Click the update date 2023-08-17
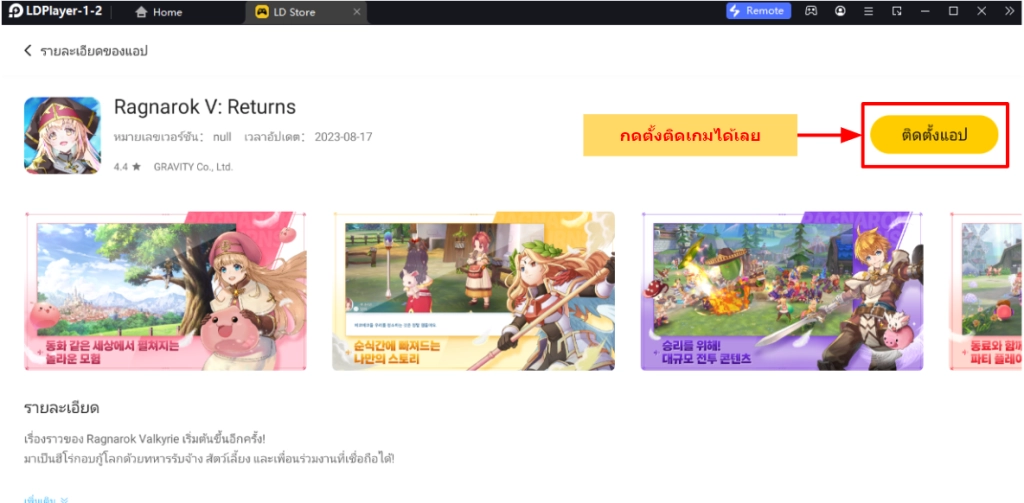This screenshot has width=1024, height=503. 344,137
